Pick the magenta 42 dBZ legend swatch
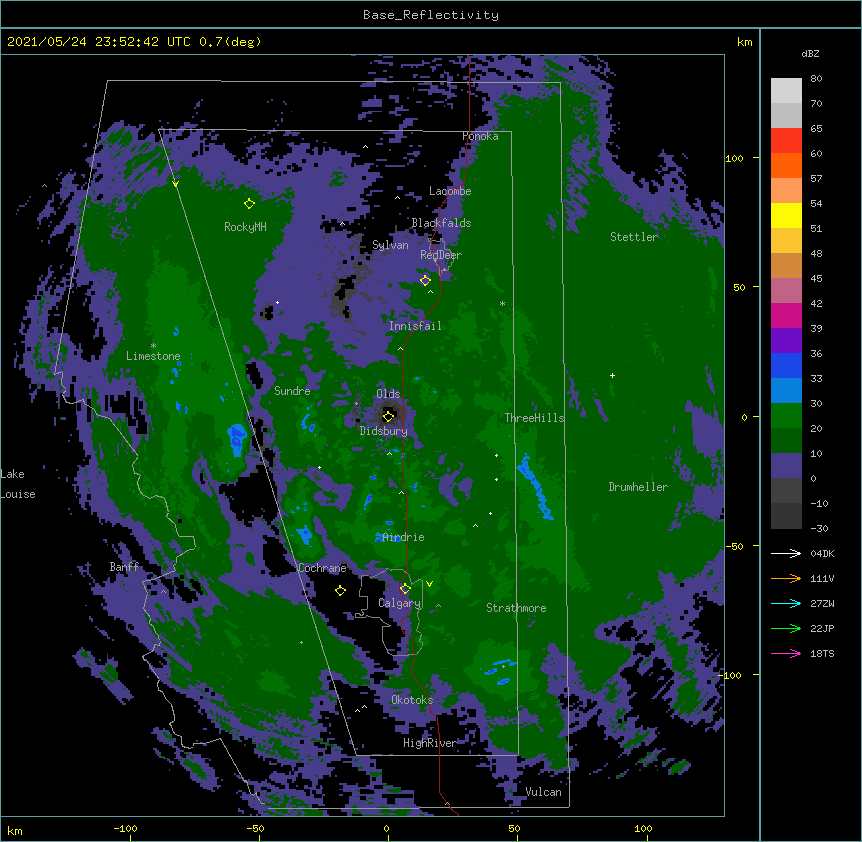862x842 pixels. (x=786, y=315)
